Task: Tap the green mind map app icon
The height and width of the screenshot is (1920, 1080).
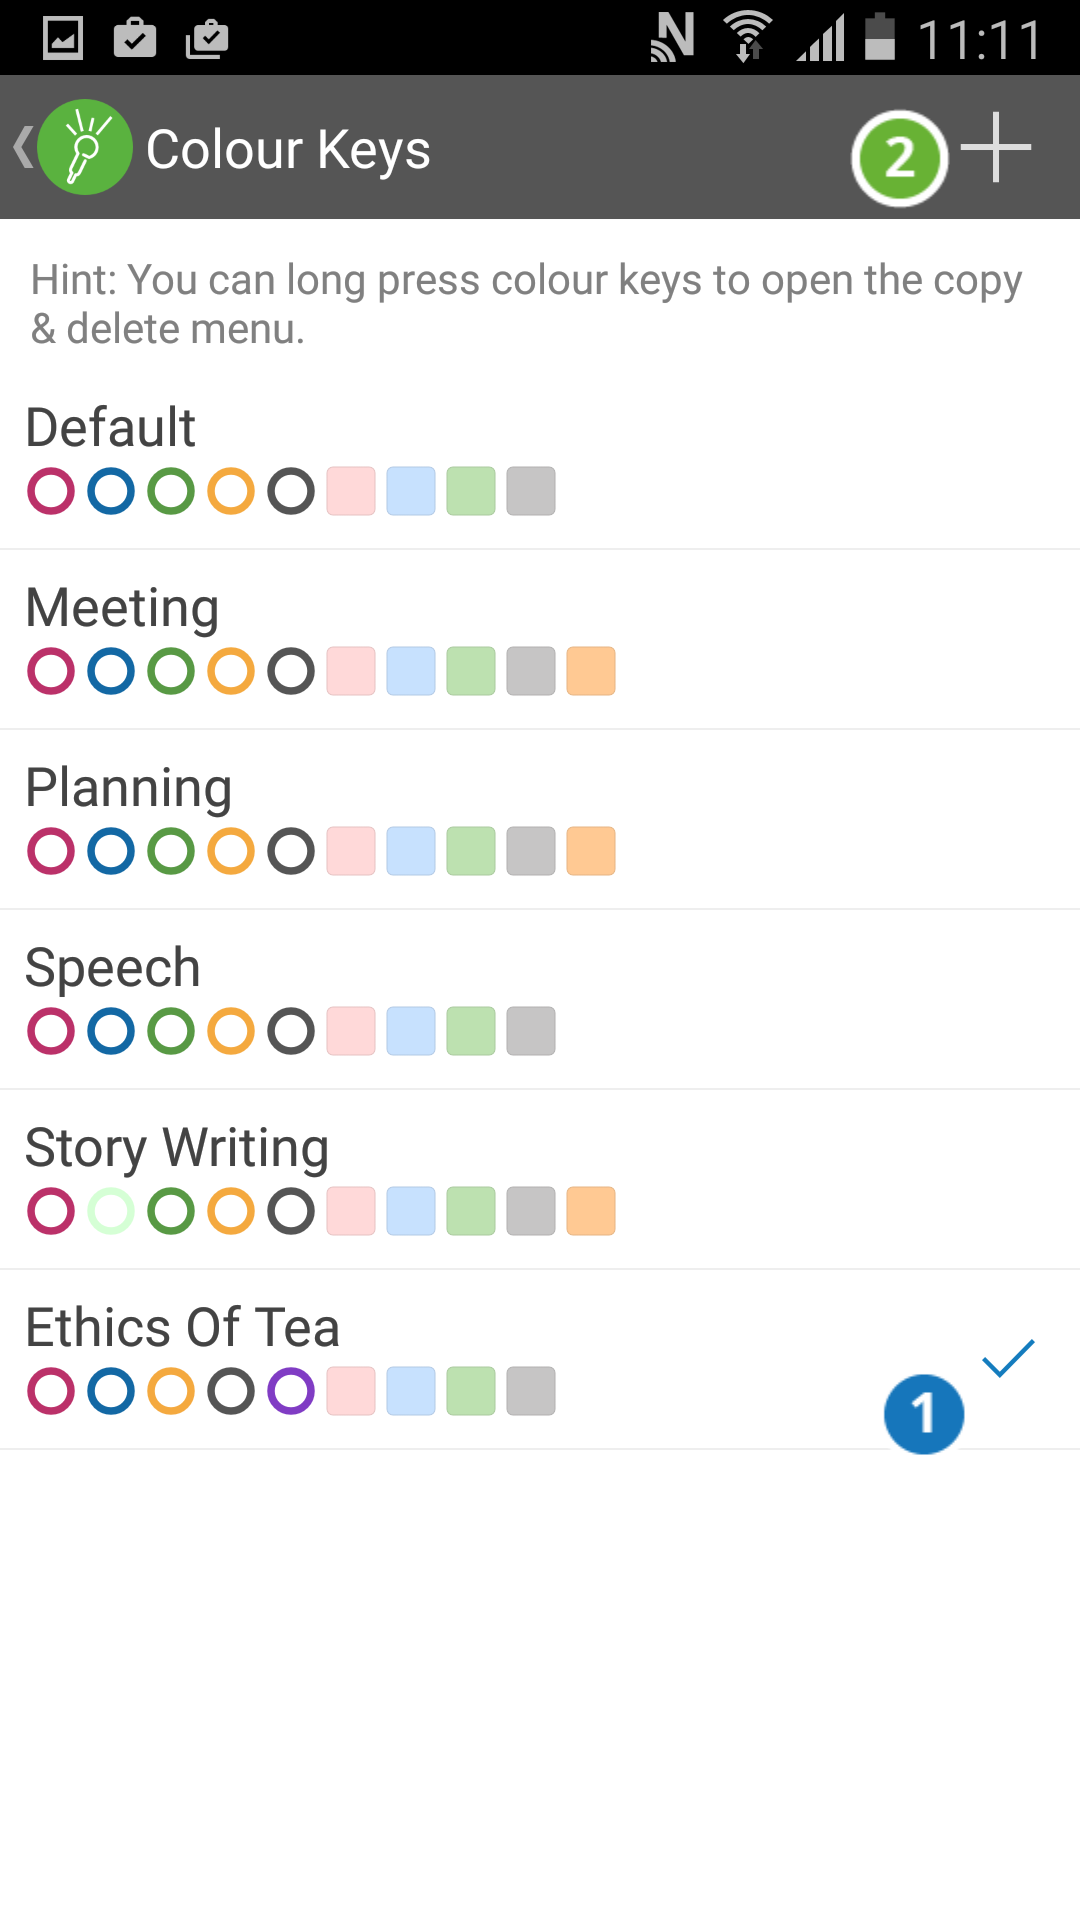Action: (x=85, y=147)
